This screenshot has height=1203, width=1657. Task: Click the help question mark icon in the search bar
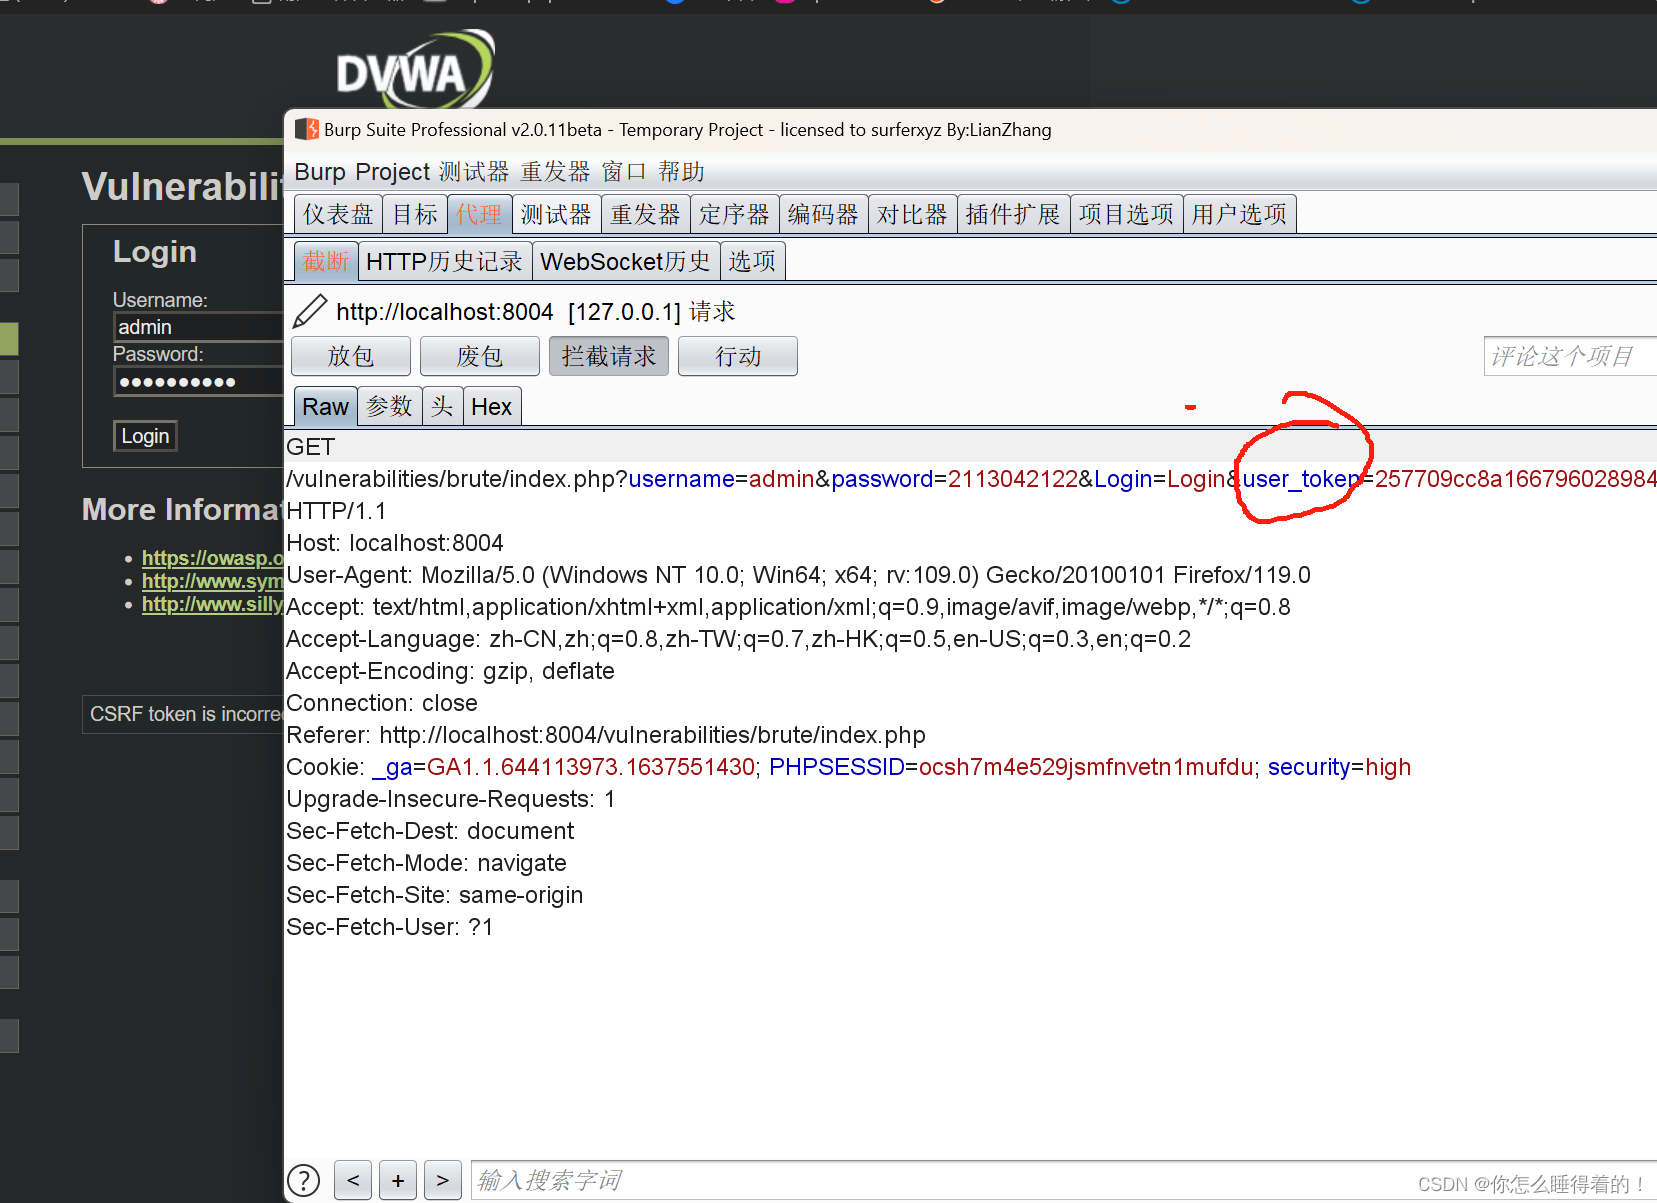(303, 1181)
